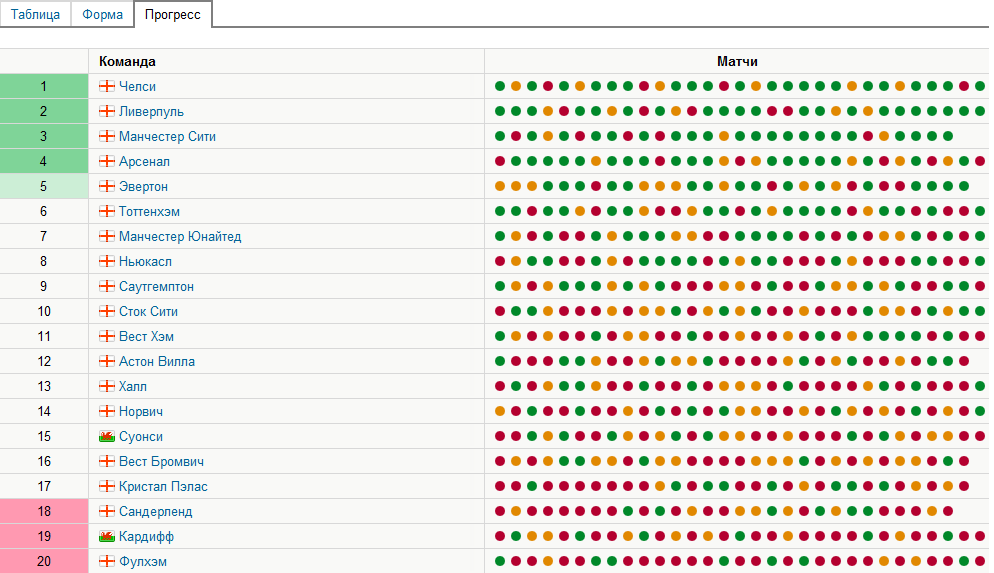Image resolution: width=994 pixels, height=573 pixels.
Task: Click the flag icon beside Манчестер Юнайтед
Action: click(x=107, y=236)
